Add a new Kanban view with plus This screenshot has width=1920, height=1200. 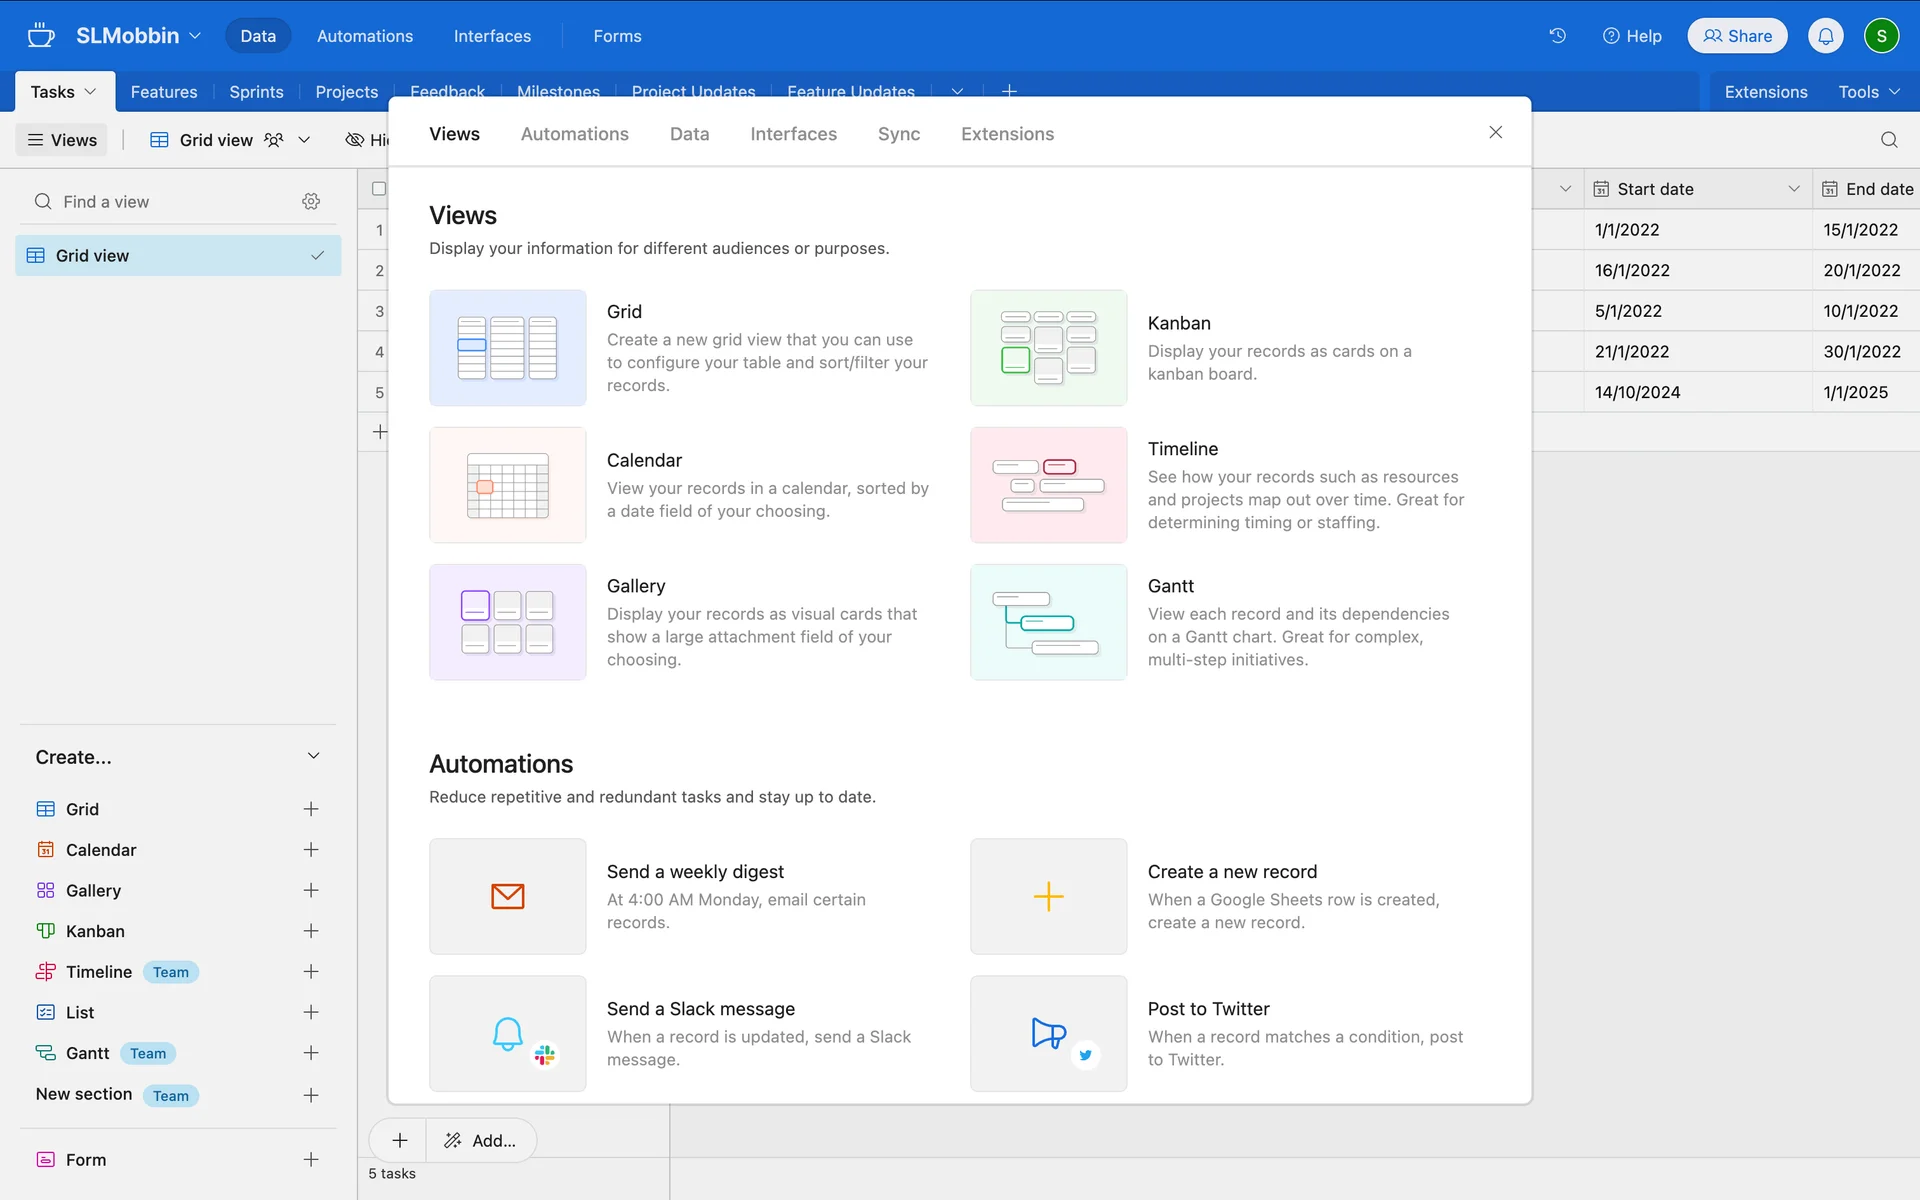(311, 931)
